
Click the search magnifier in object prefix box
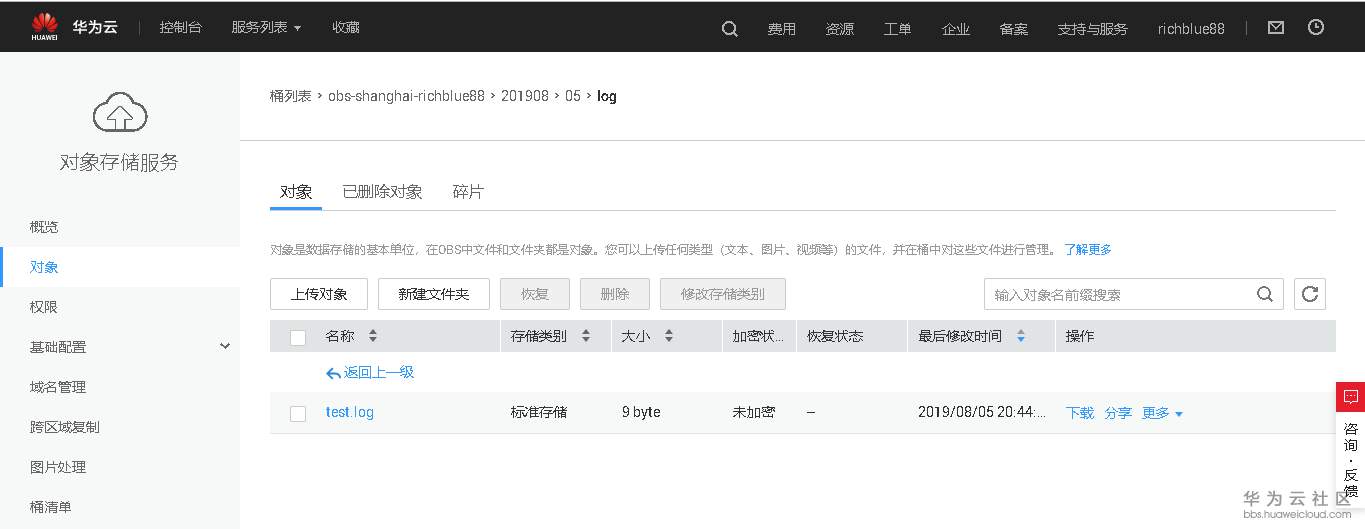tap(1265, 294)
